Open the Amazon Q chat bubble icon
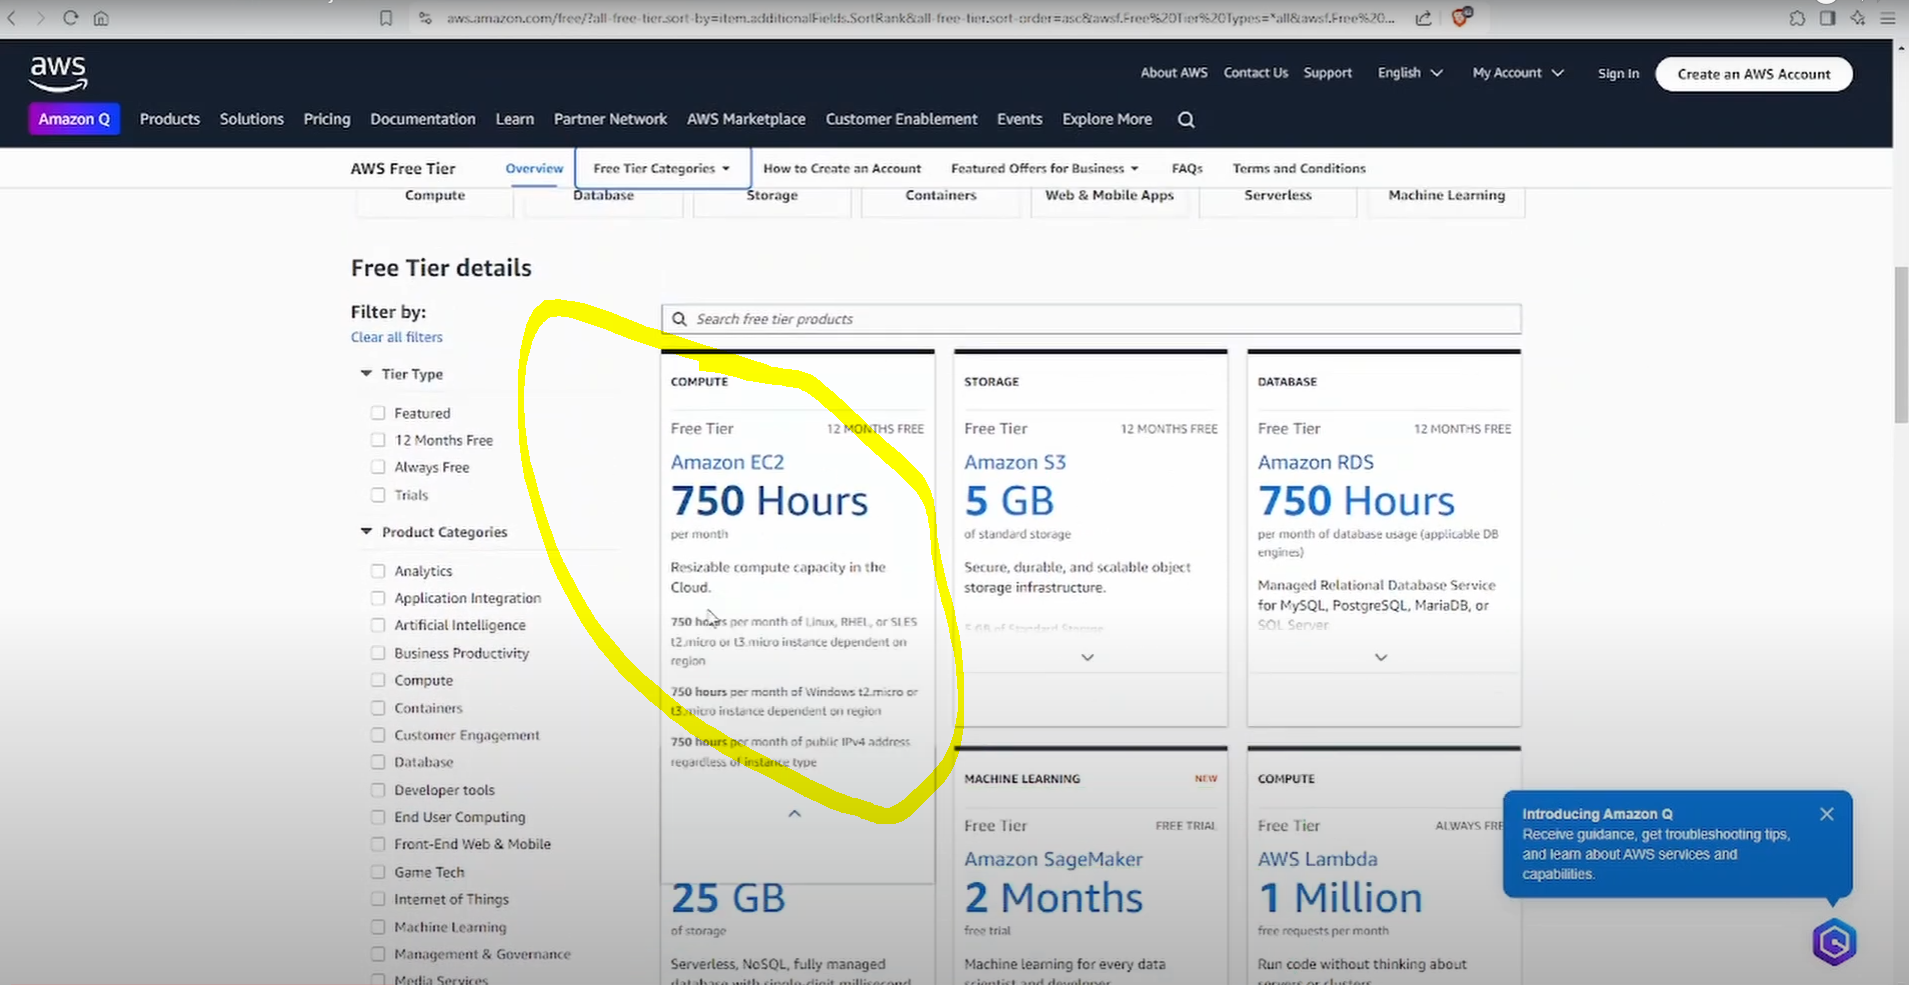Screen dimensions: 1909x985 (1834, 942)
